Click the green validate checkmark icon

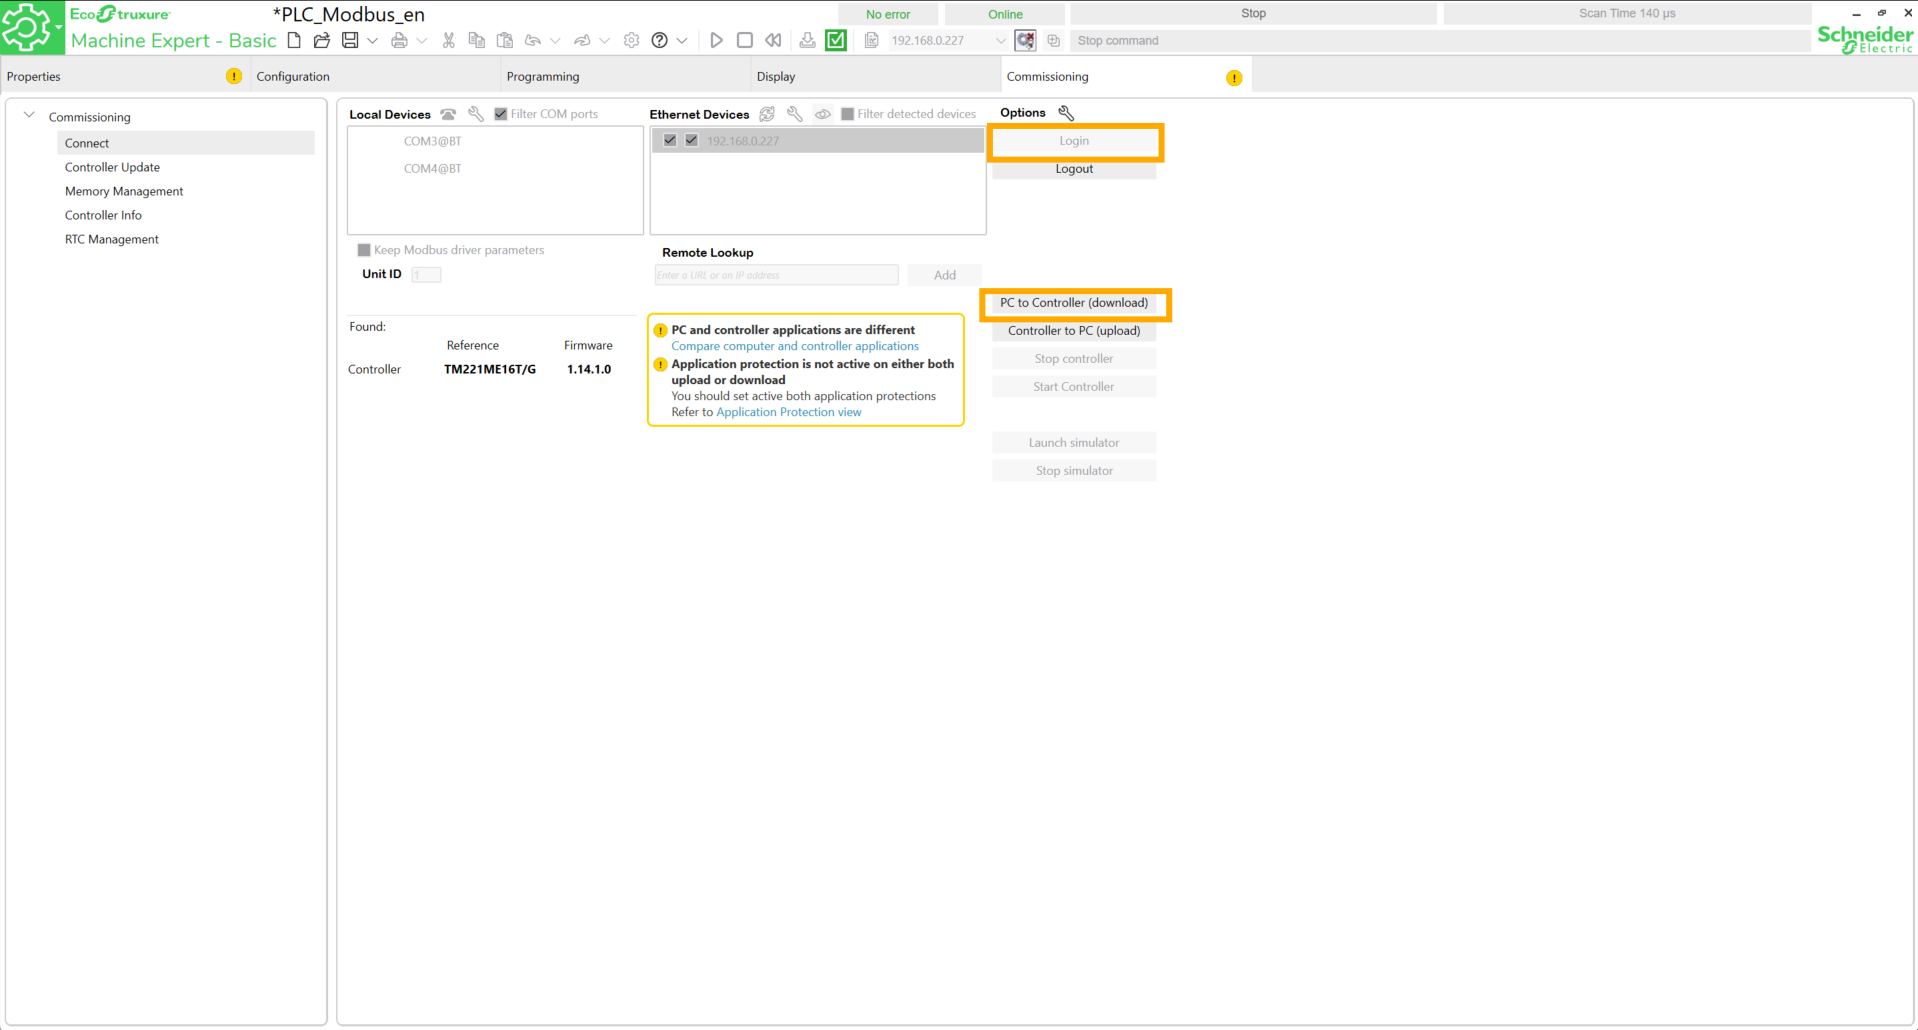pos(836,41)
